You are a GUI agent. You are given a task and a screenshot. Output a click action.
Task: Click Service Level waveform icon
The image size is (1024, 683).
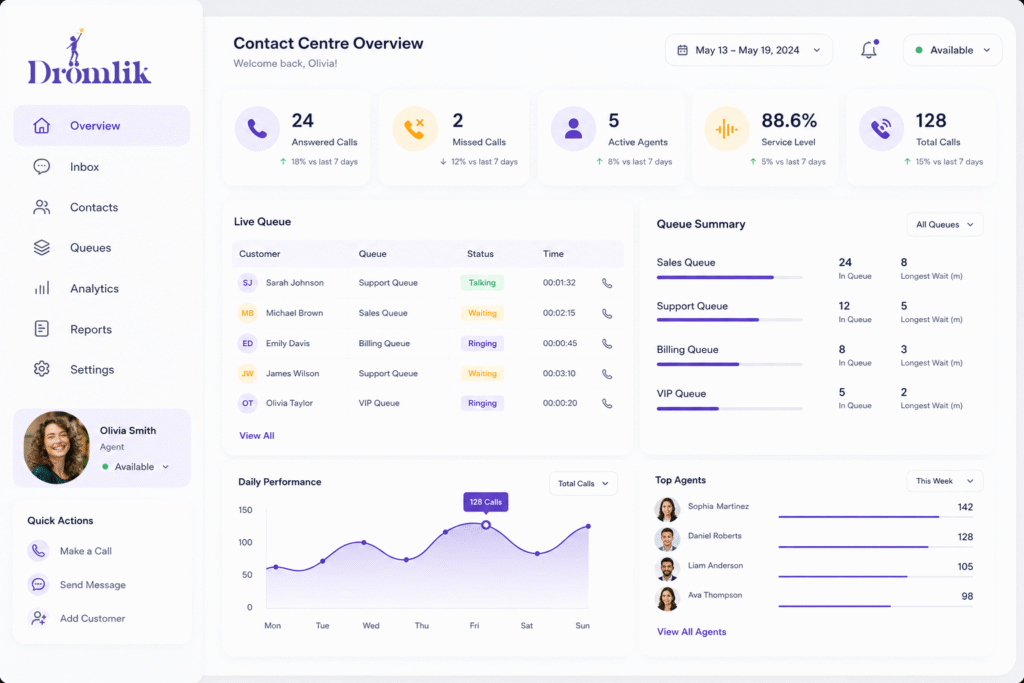pyautogui.click(x=726, y=129)
